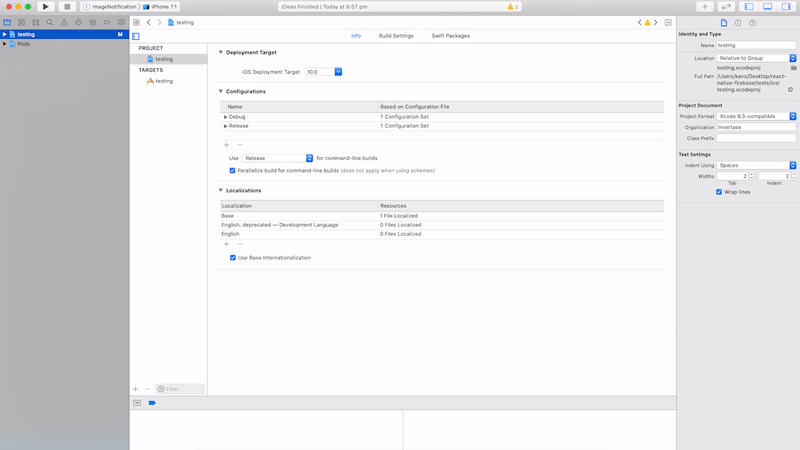800x450 pixels.
Task: Toggle Parallelize build for command-line builds
Action: [x=233, y=170]
